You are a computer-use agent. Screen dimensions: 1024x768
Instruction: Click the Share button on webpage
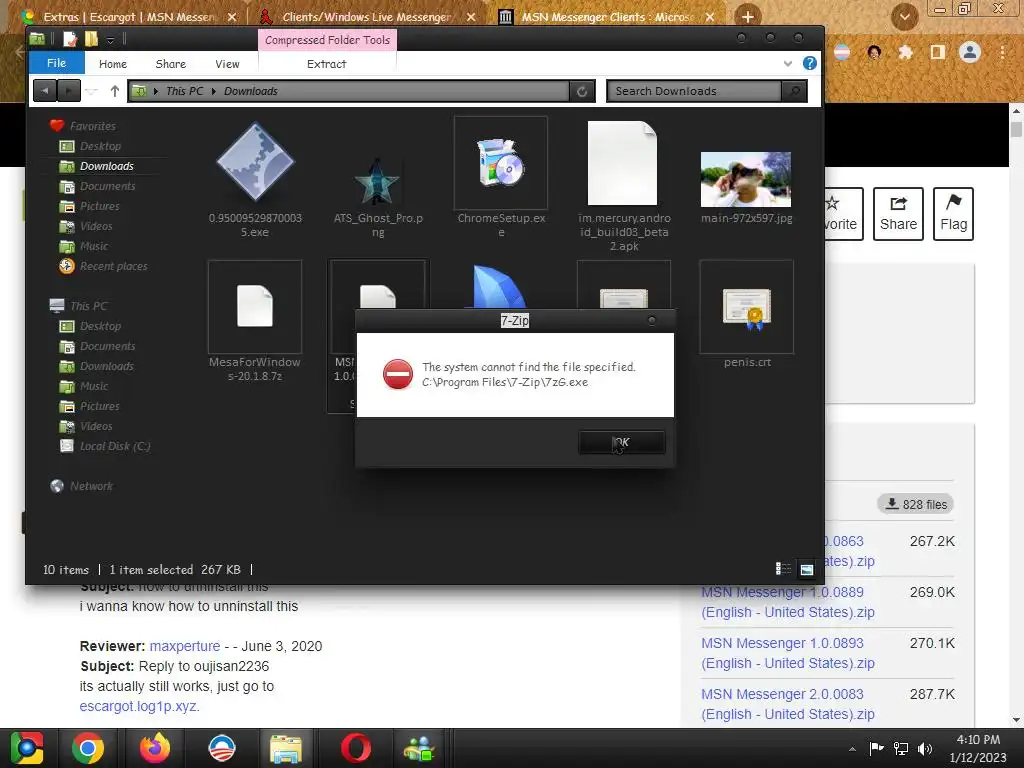click(x=898, y=214)
